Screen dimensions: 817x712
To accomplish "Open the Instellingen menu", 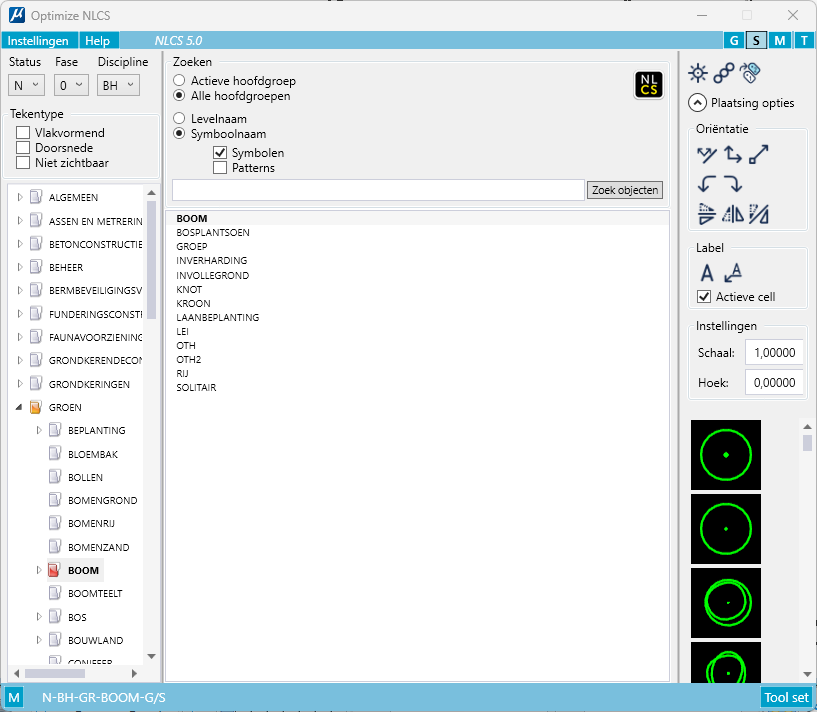I will point(38,41).
